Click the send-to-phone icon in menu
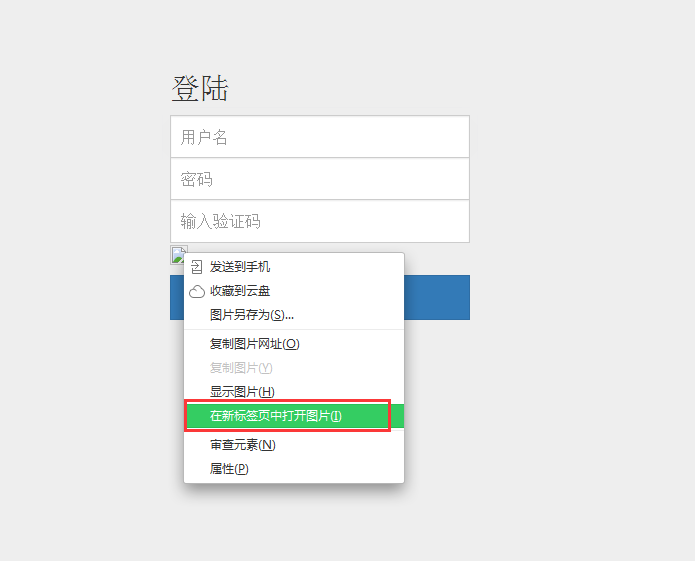This screenshot has width=695, height=561. [x=196, y=267]
